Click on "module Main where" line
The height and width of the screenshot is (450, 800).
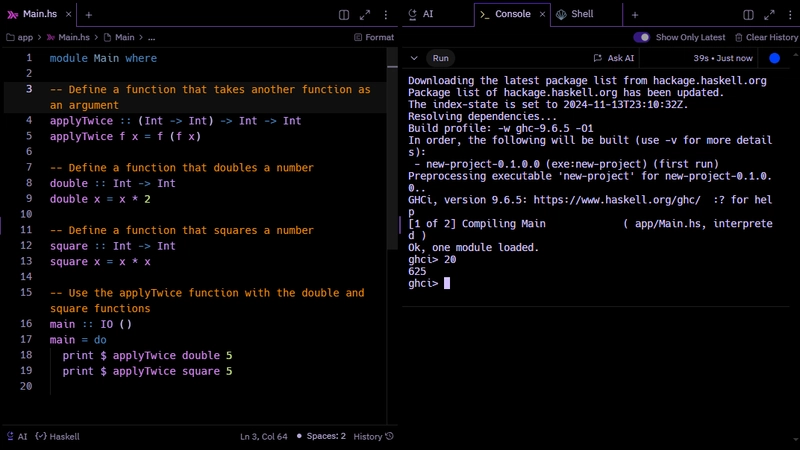(x=103, y=58)
